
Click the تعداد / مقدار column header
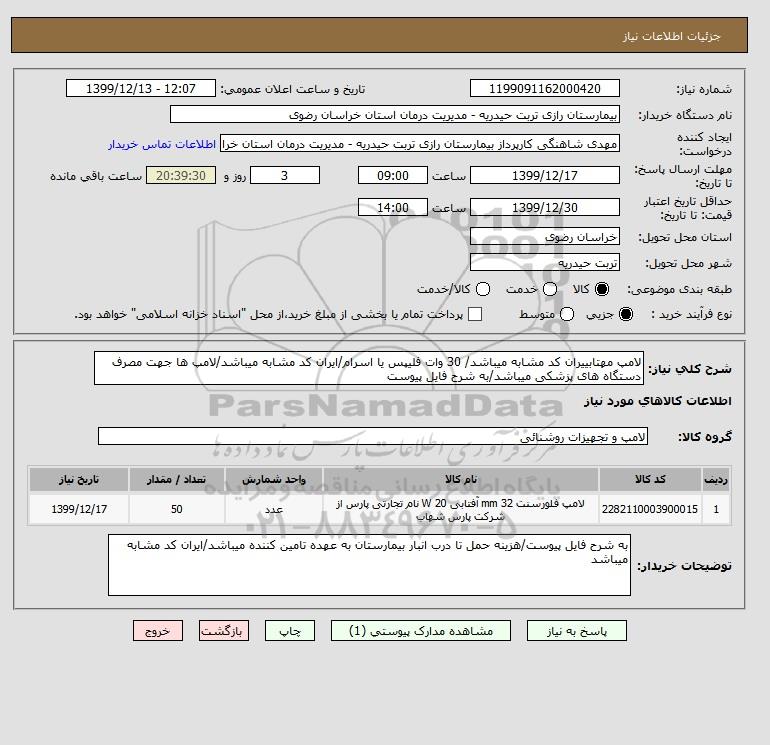tap(177, 479)
